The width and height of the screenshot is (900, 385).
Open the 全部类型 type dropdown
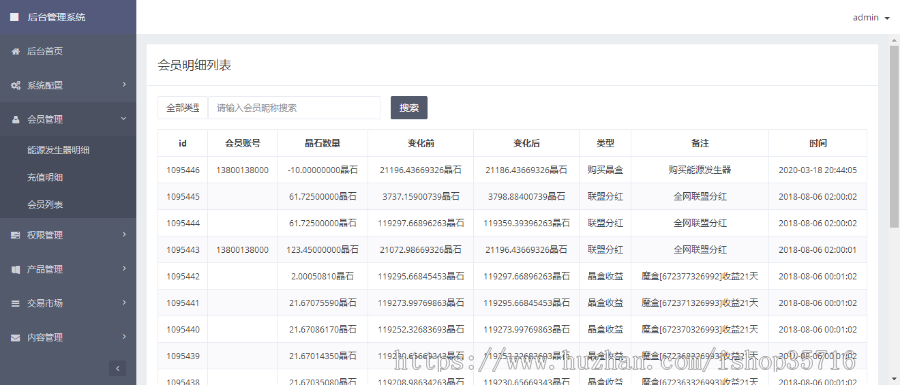coord(183,107)
